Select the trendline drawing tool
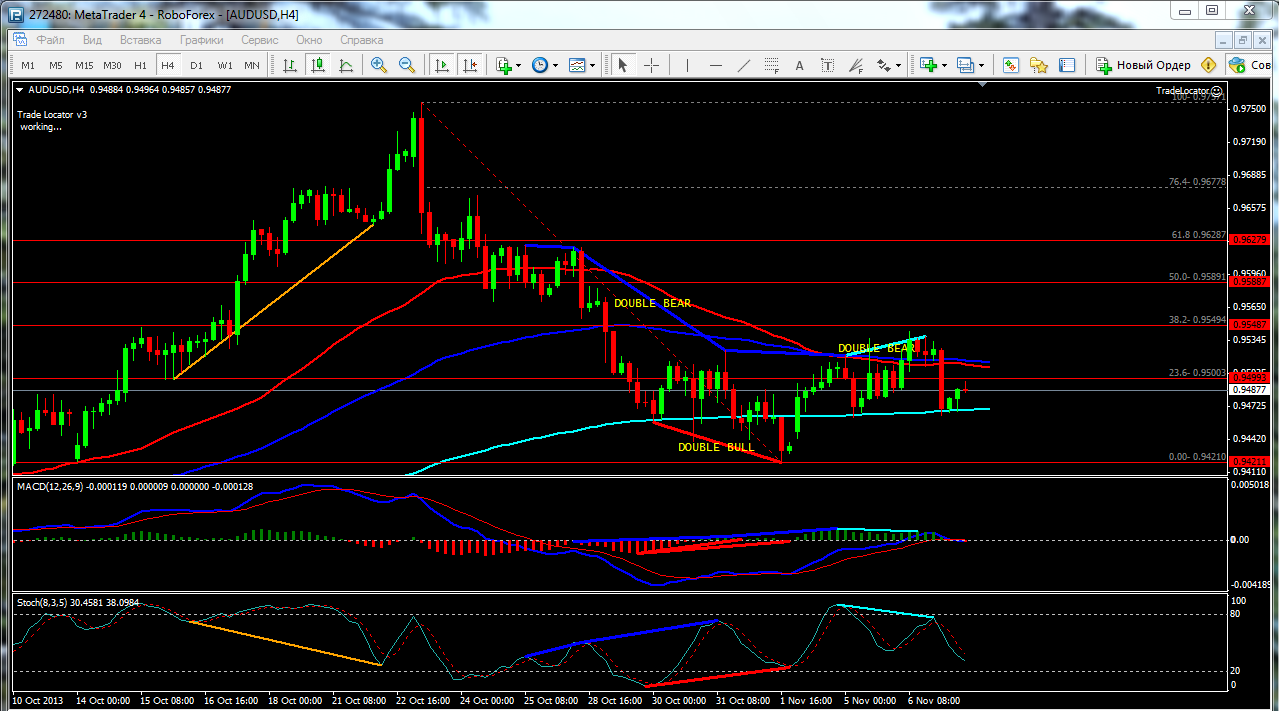This screenshot has width=1279, height=711. tap(743, 65)
